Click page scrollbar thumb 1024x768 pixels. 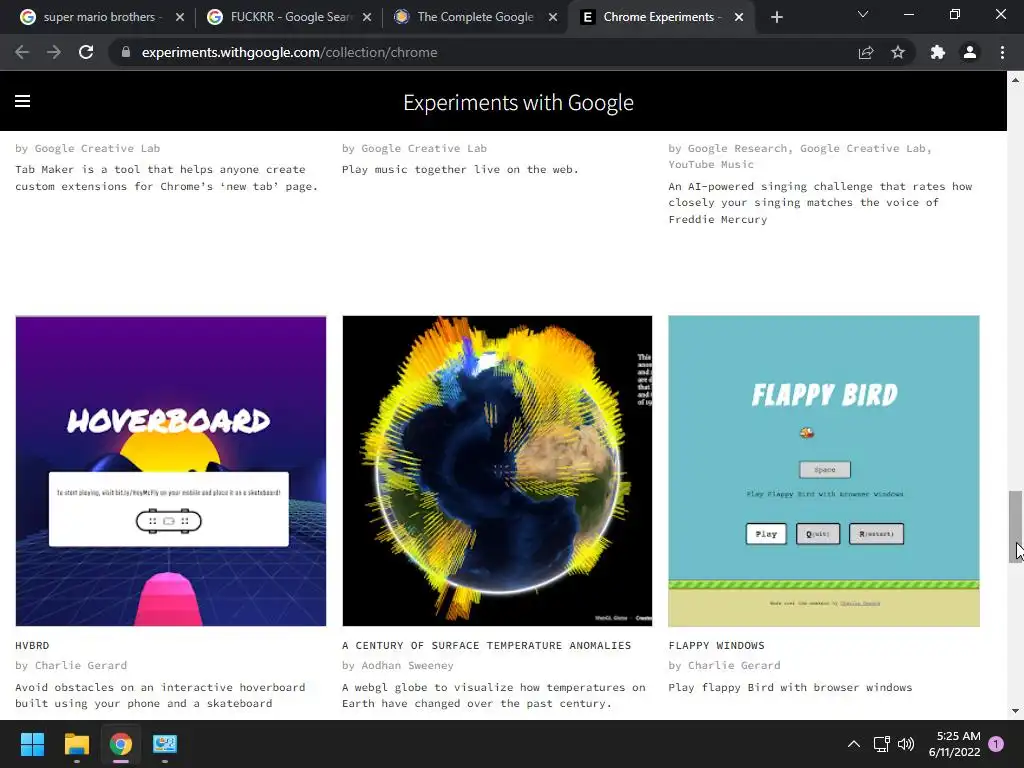1015,526
